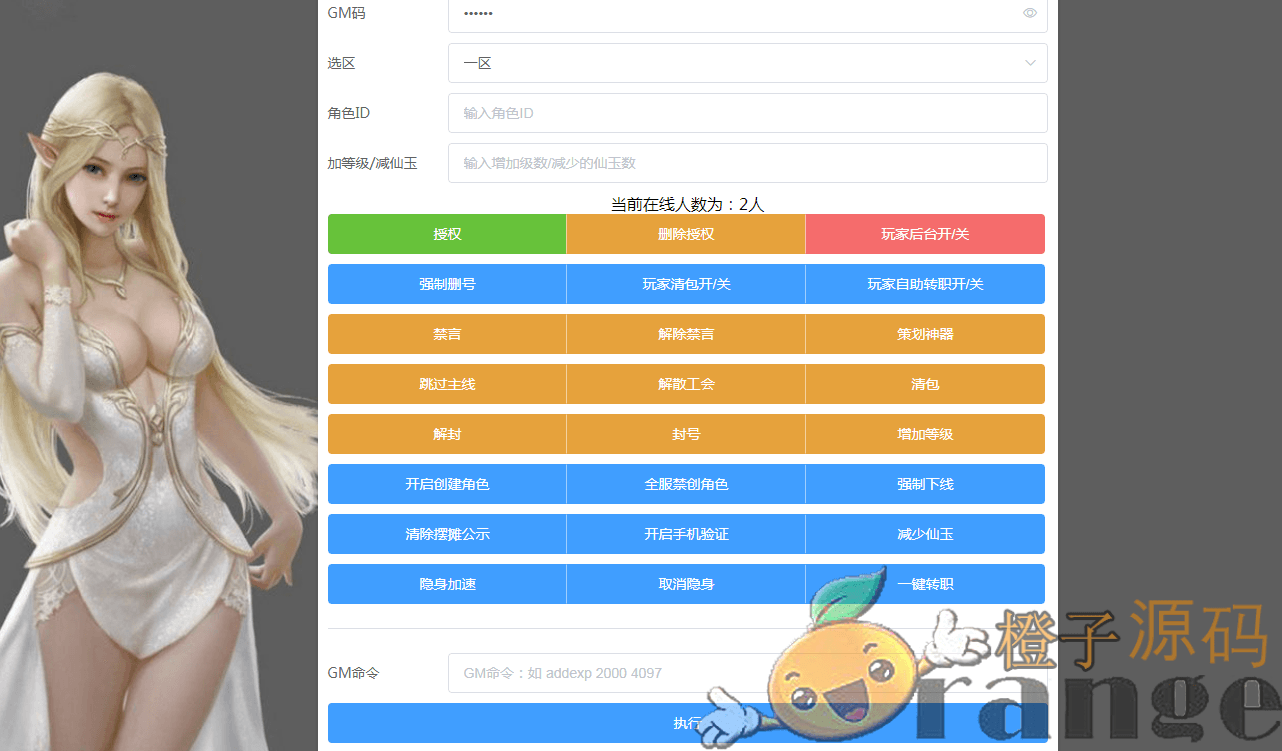The height and width of the screenshot is (751, 1282).
Task: Click the 策划神器 button
Action: click(925, 334)
